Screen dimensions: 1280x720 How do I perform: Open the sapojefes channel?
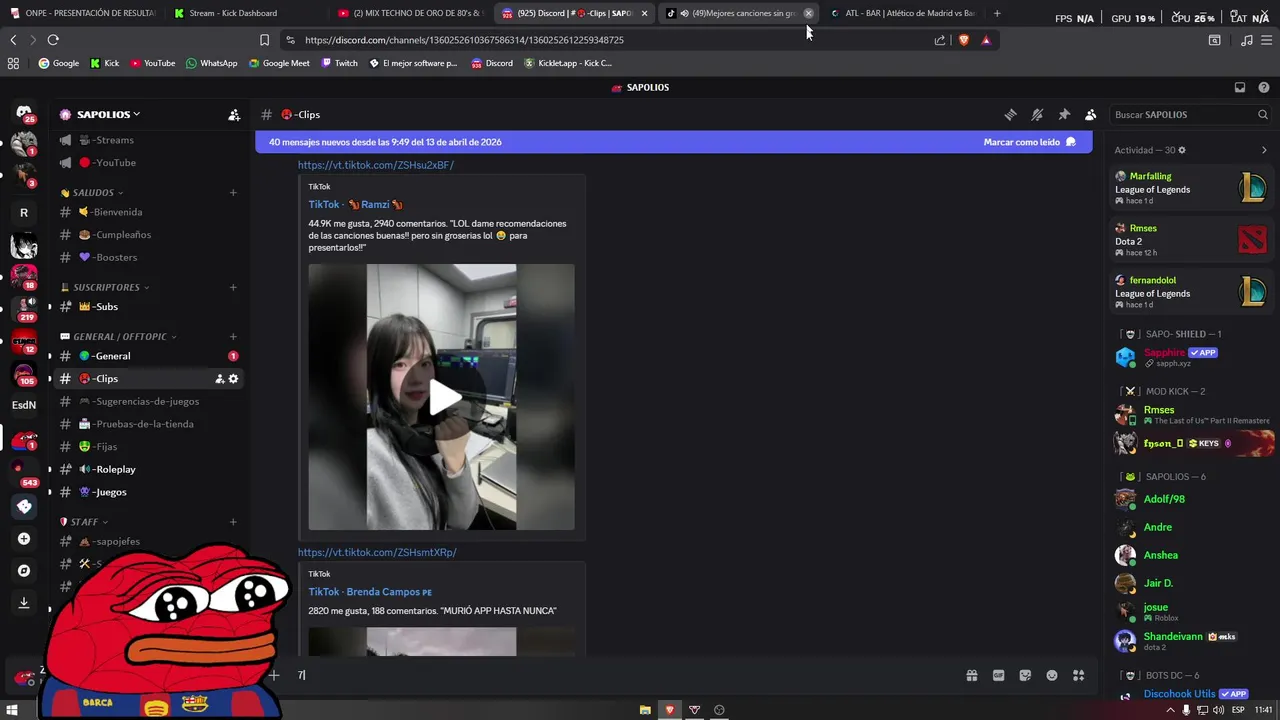tap(148, 541)
